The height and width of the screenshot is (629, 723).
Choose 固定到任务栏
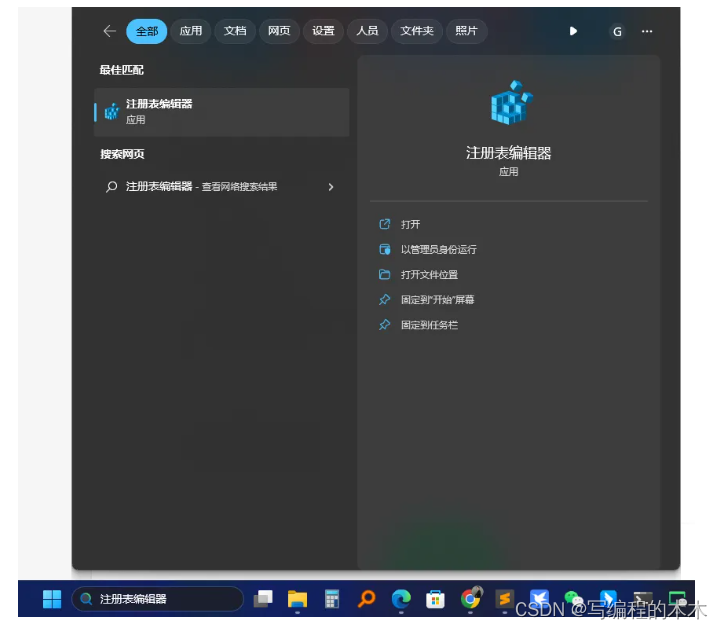429,325
